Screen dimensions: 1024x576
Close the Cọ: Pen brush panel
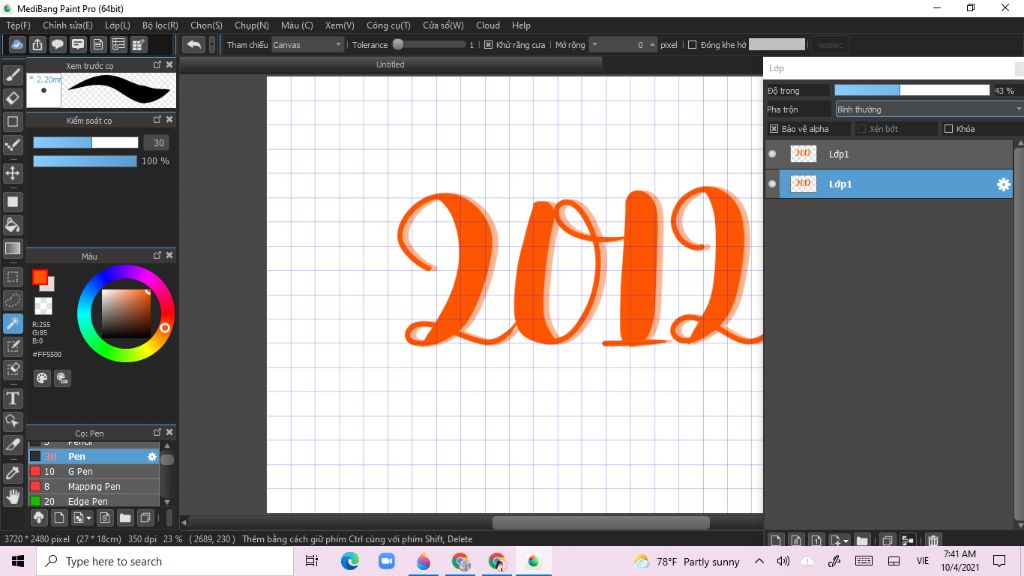coord(169,432)
